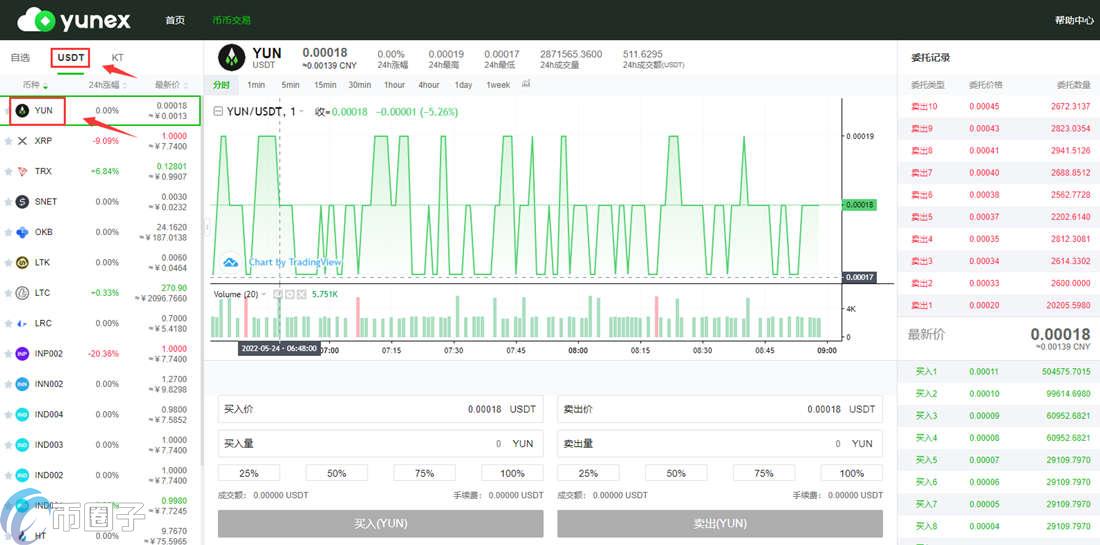Click the XRP coin icon
The image size is (1100, 545).
(x=23, y=141)
